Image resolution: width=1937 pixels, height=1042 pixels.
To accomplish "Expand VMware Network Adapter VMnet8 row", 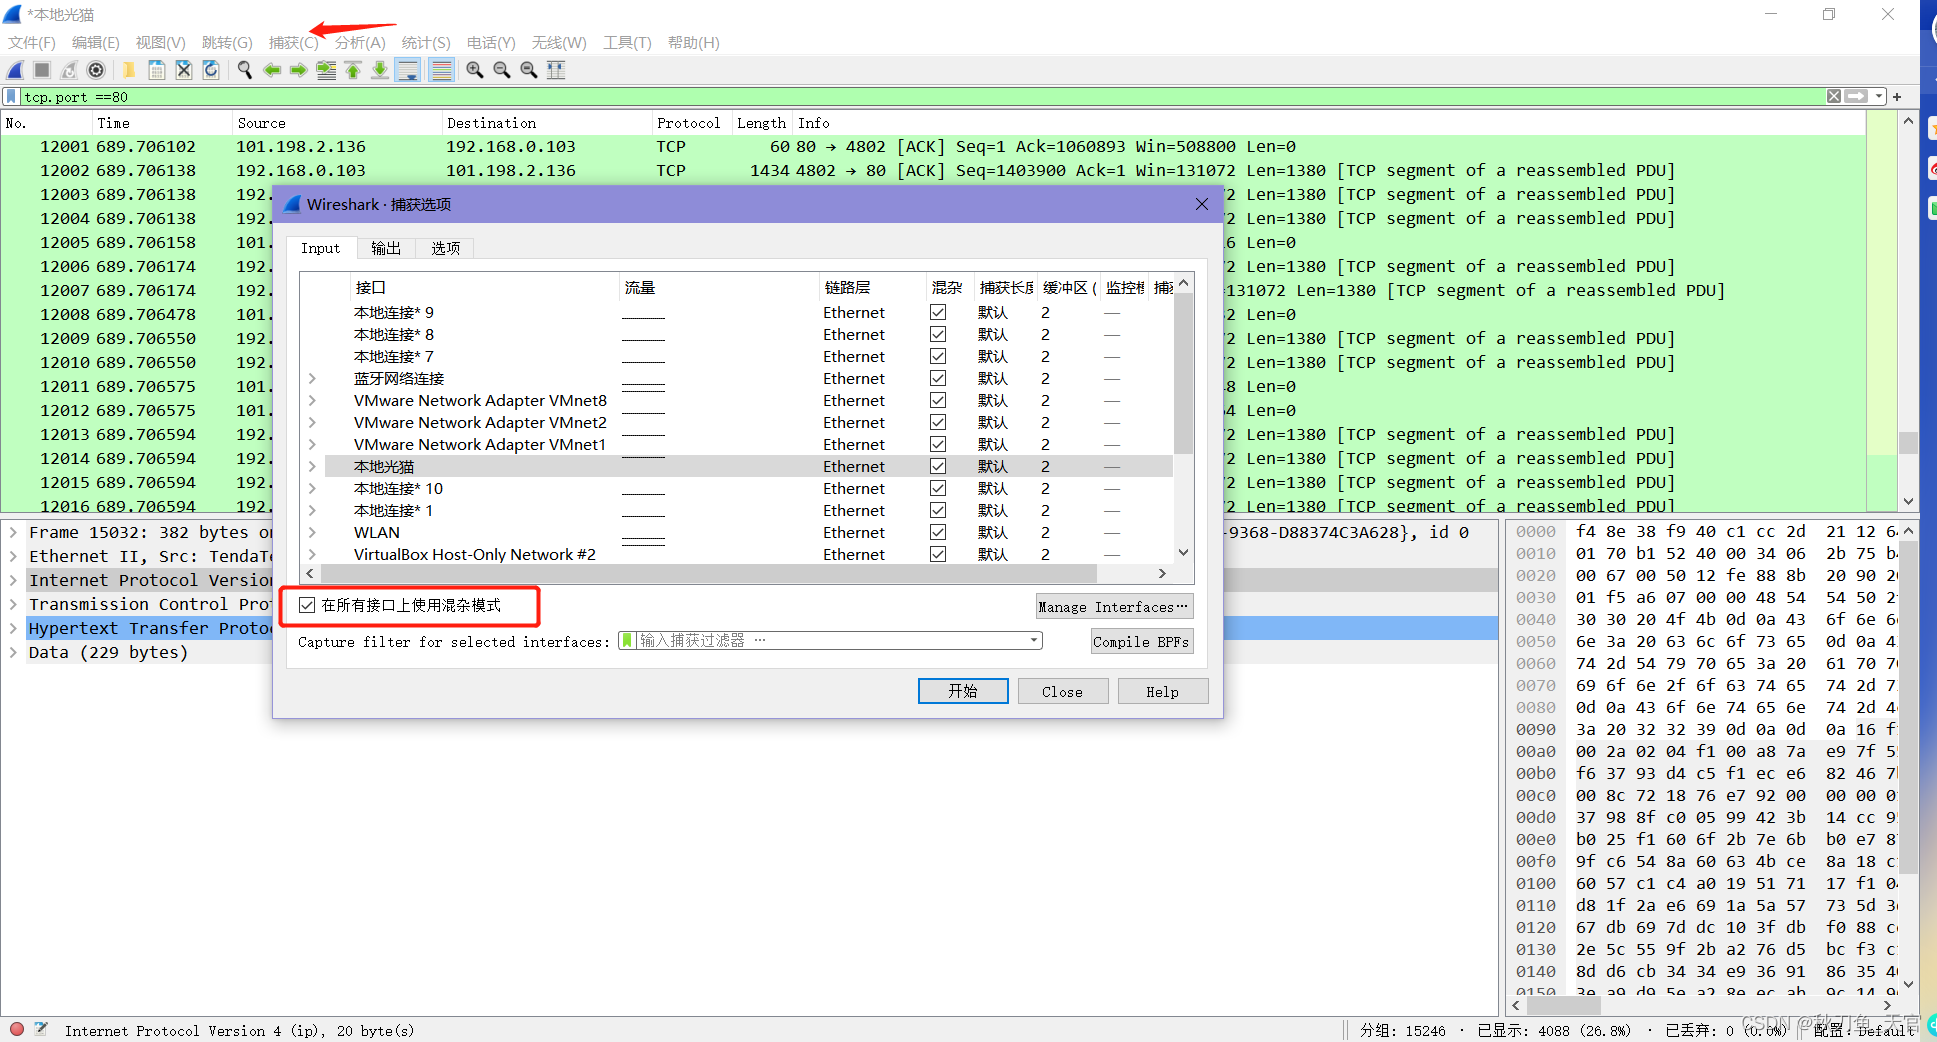I will click(x=312, y=400).
